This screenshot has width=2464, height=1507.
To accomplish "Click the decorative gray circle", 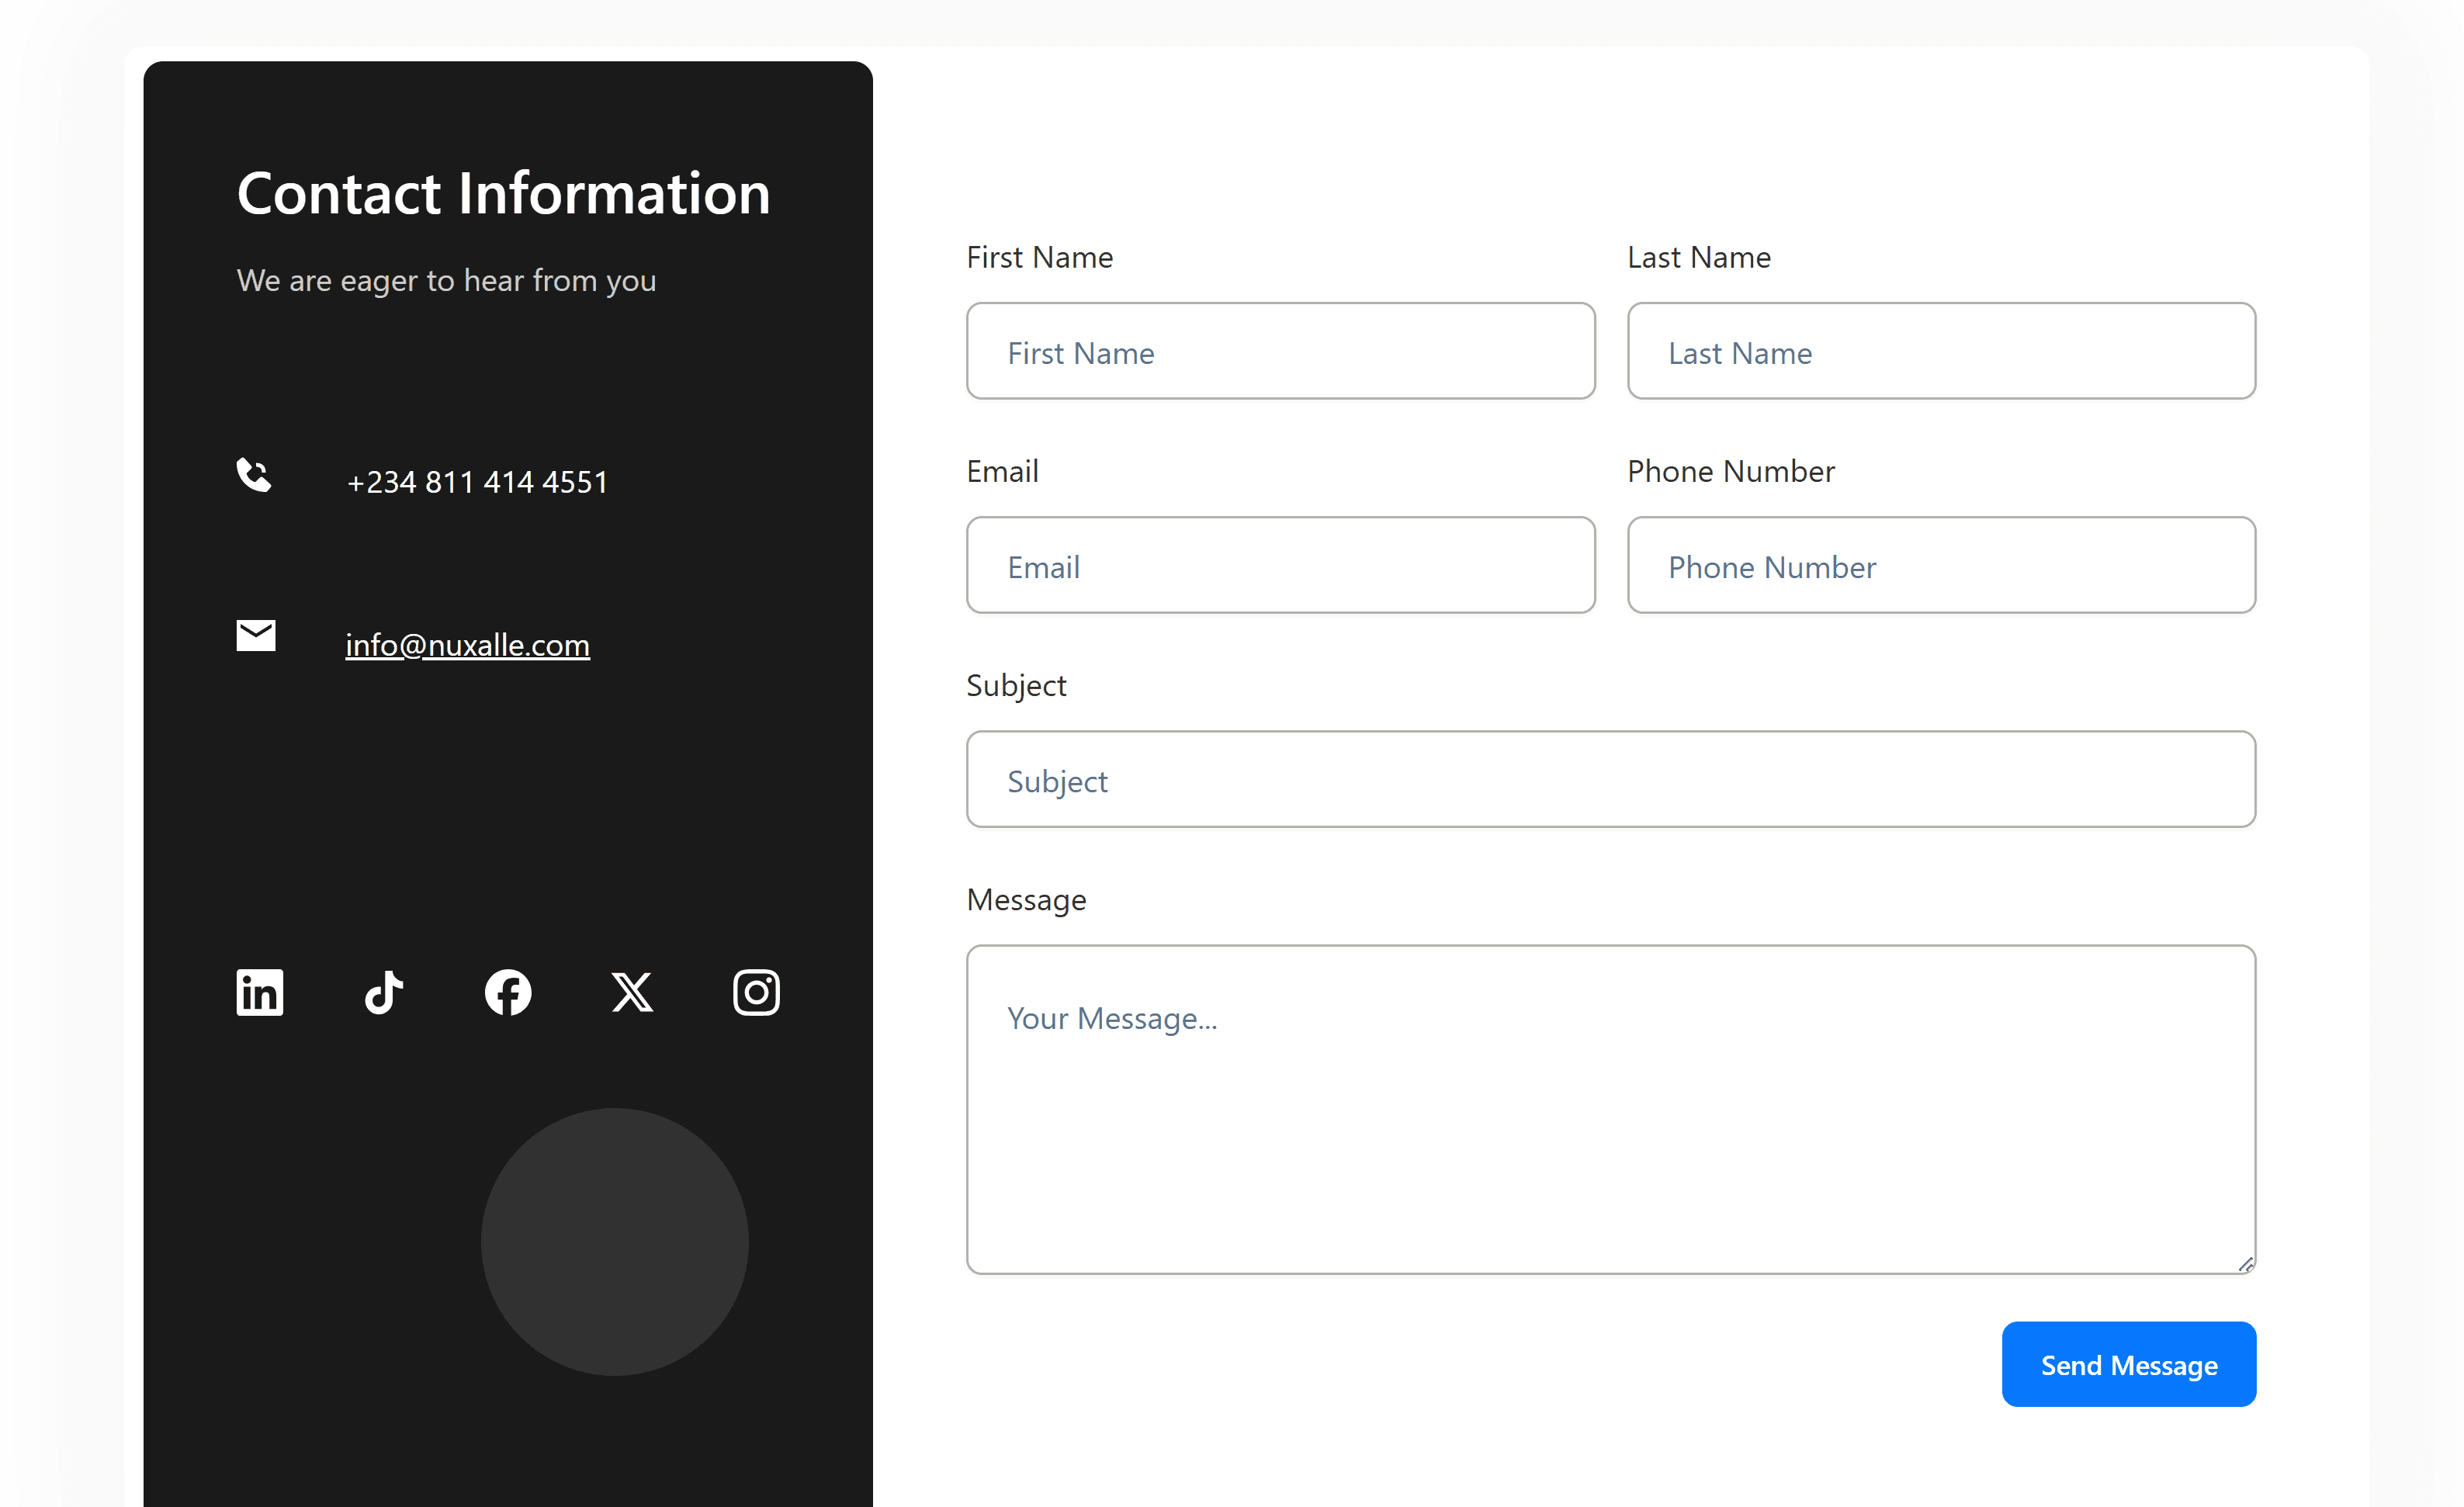I will 614,1241.
